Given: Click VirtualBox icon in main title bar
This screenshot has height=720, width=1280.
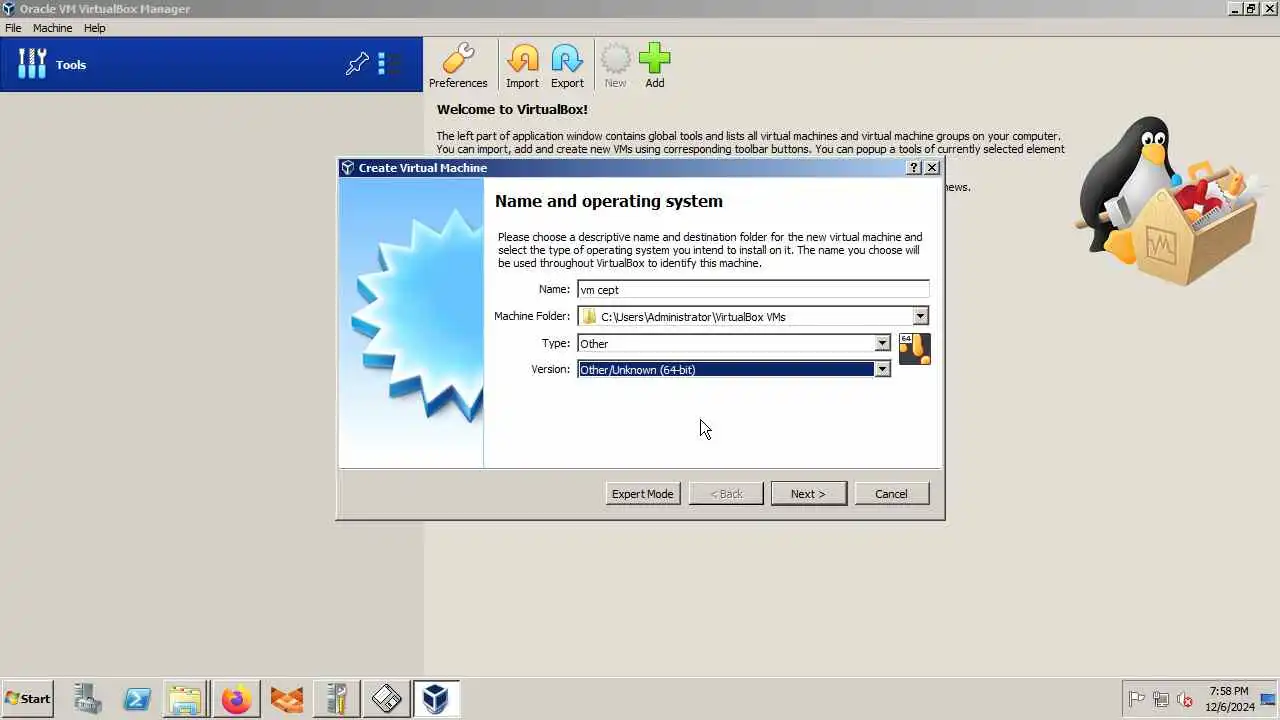Looking at the screenshot, I should point(8,9).
